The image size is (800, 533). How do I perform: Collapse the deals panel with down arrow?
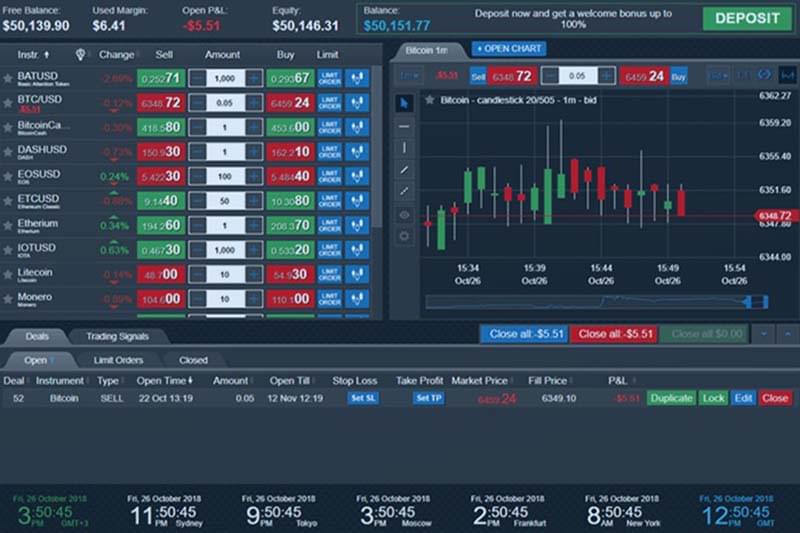[764, 334]
